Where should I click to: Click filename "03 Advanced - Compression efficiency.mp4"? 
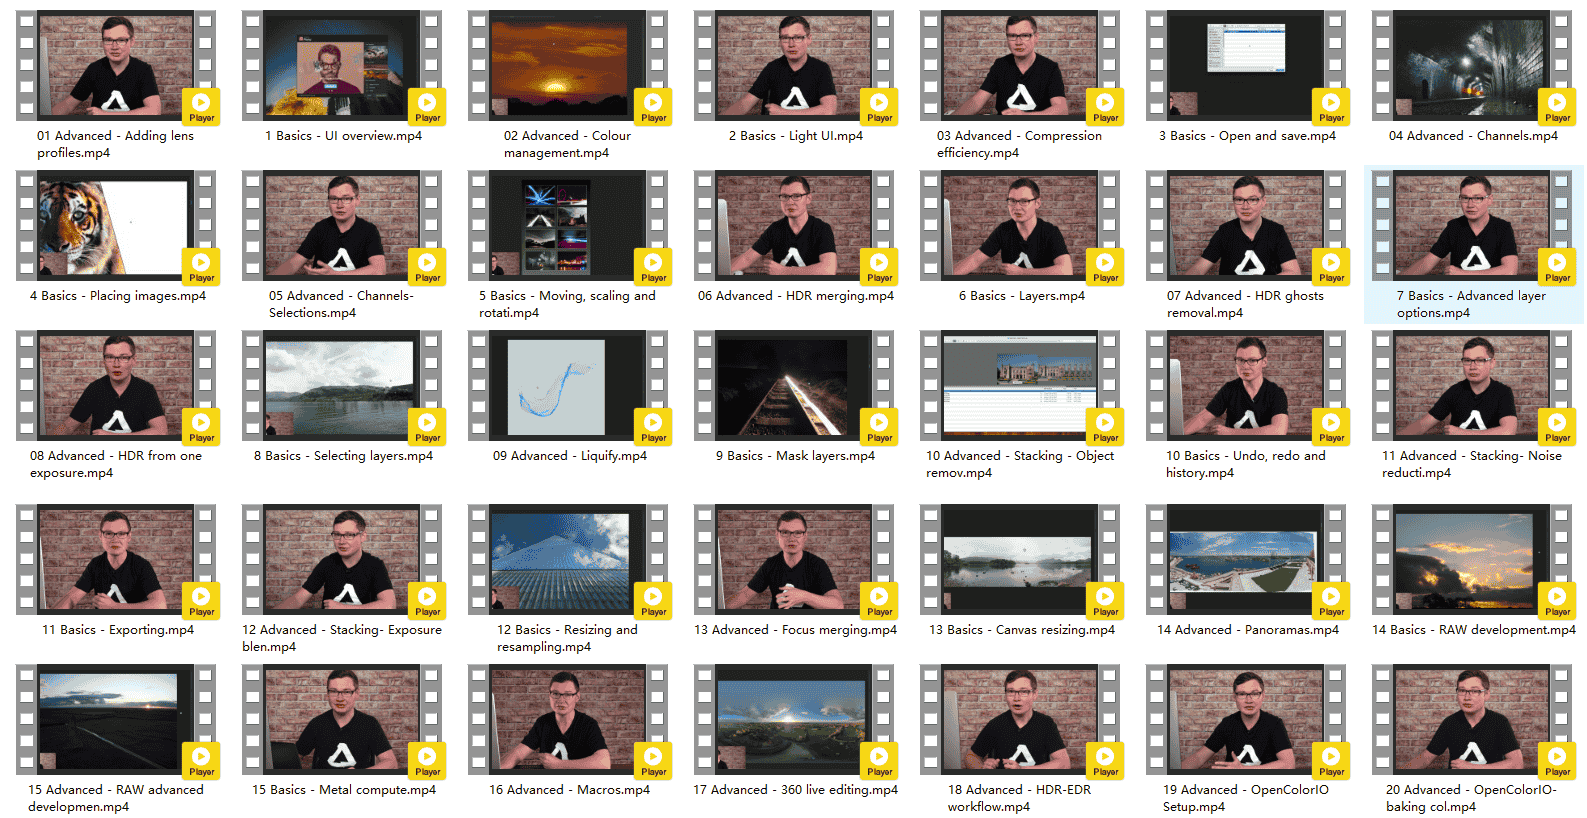pyautogui.click(x=1019, y=144)
